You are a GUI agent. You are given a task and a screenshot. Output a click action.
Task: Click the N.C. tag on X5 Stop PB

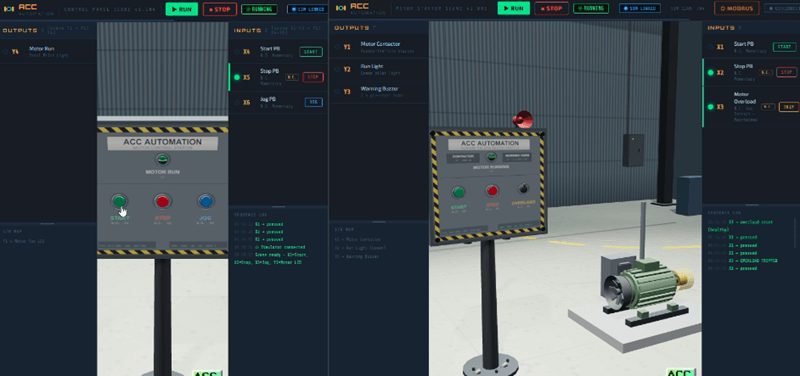(x=292, y=77)
